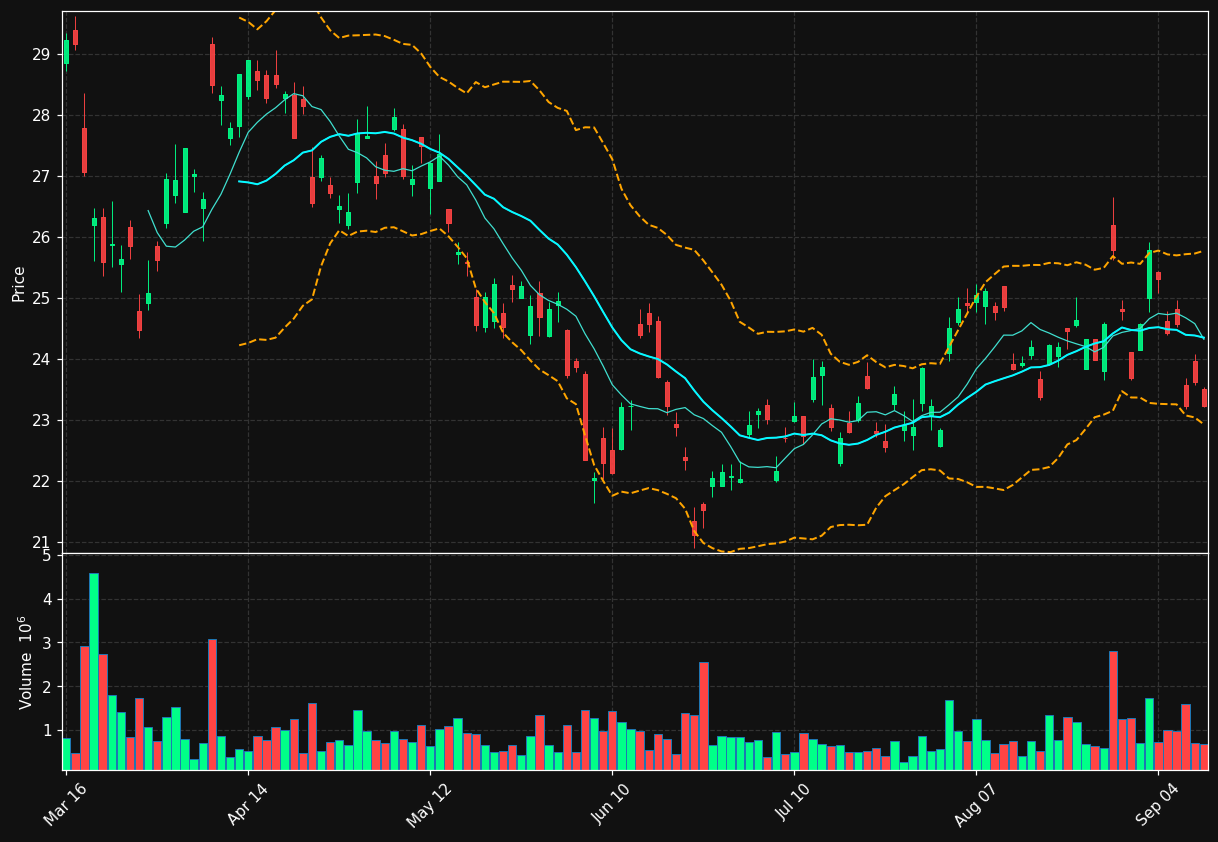The height and width of the screenshot is (842, 1218).
Task: Click the Jun 10 date label
Action: 610,805
